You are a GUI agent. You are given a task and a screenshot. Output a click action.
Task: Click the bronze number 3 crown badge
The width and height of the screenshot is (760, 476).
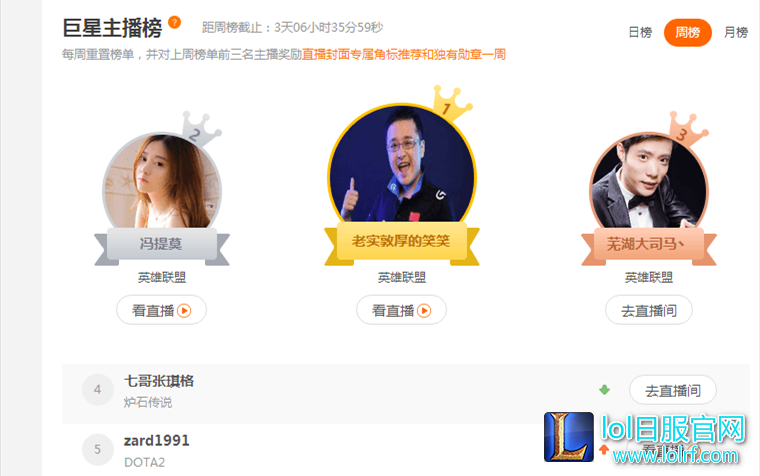[687, 129]
